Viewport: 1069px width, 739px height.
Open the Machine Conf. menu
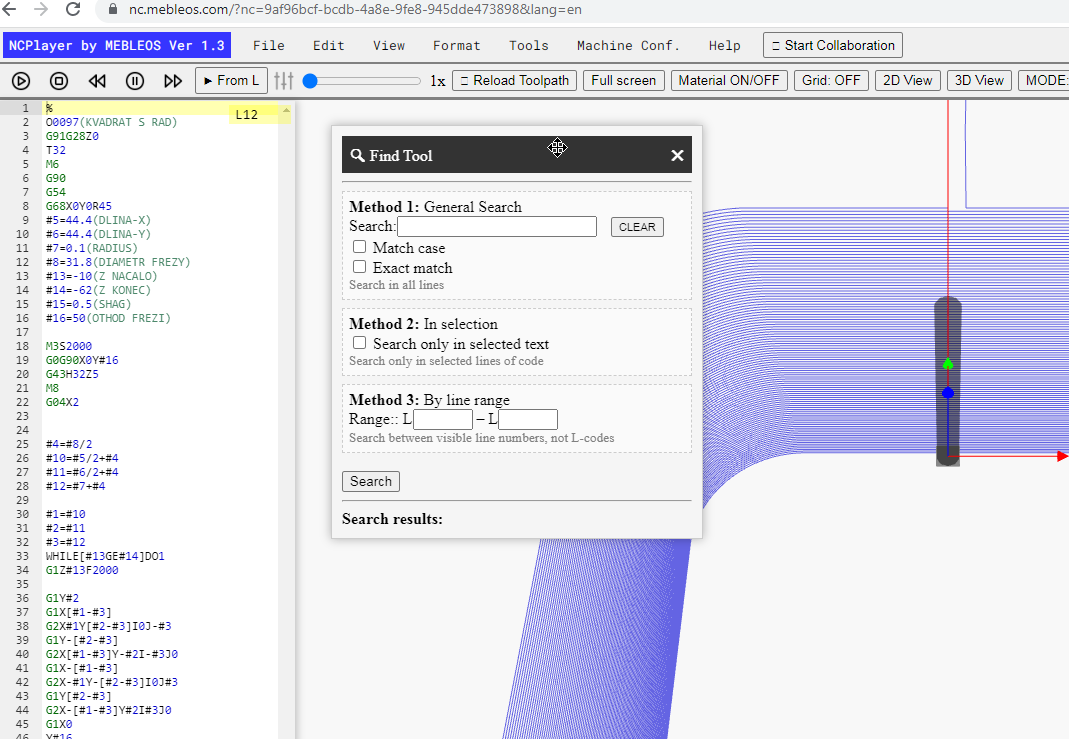(628, 46)
